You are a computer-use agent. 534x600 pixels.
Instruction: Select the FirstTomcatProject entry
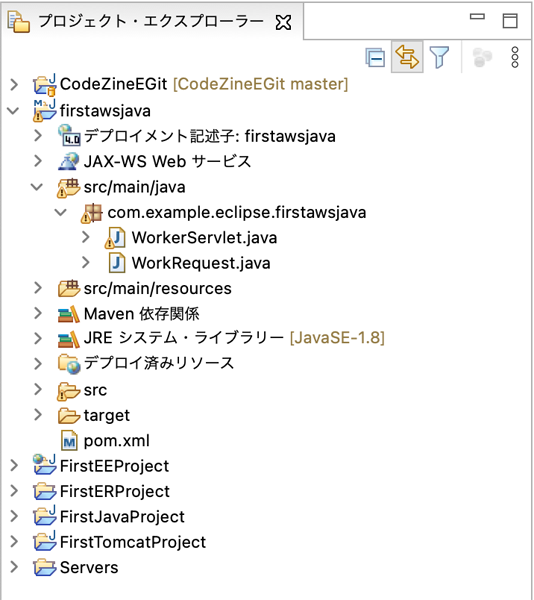click(133, 542)
